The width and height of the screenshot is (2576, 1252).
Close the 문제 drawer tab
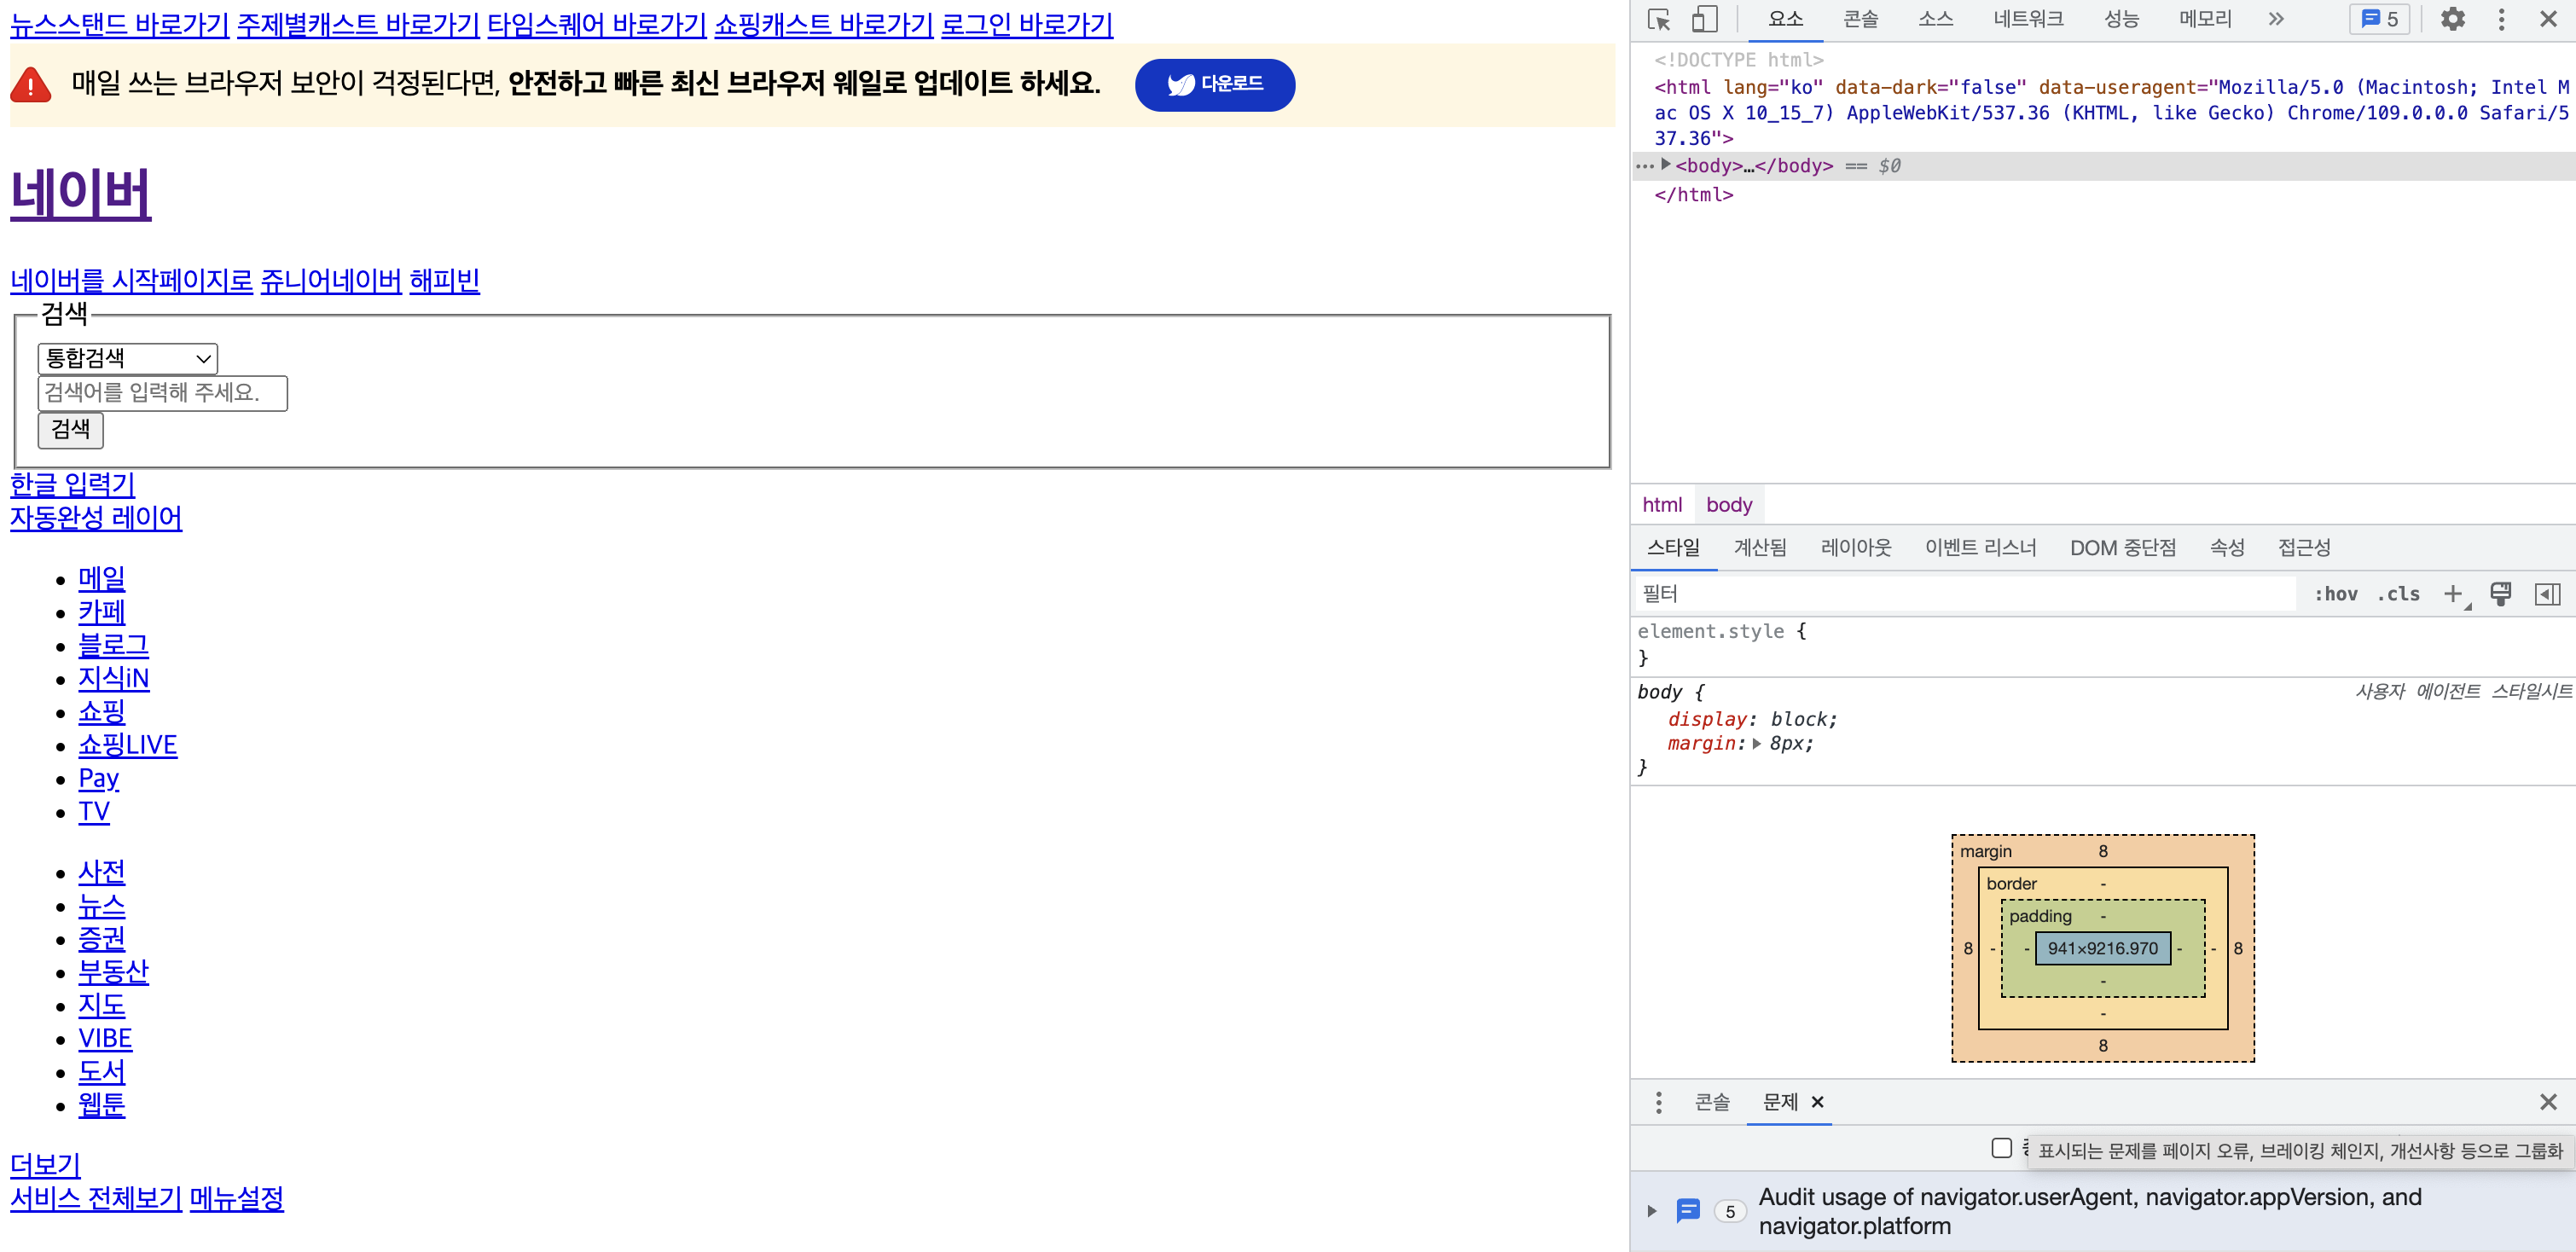(x=1817, y=1102)
